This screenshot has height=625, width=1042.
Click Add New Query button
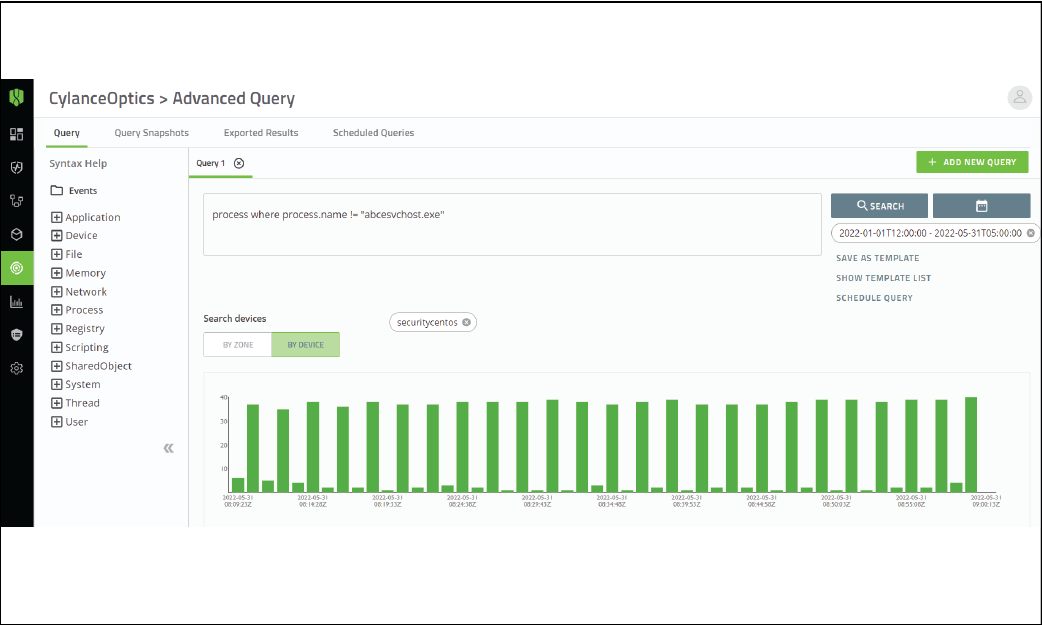coord(972,162)
